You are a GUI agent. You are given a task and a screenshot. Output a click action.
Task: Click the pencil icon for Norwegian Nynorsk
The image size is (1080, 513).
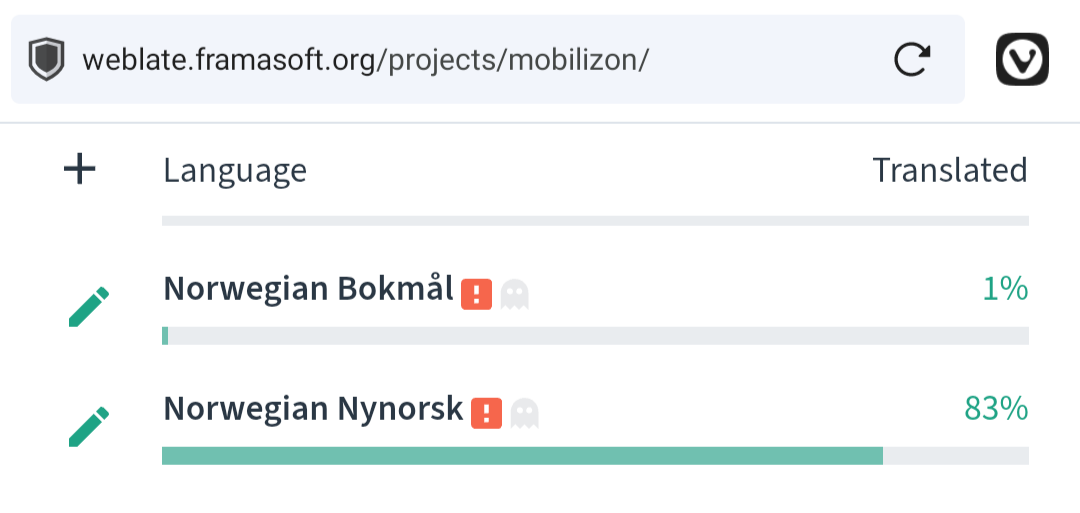click(89, 427)
